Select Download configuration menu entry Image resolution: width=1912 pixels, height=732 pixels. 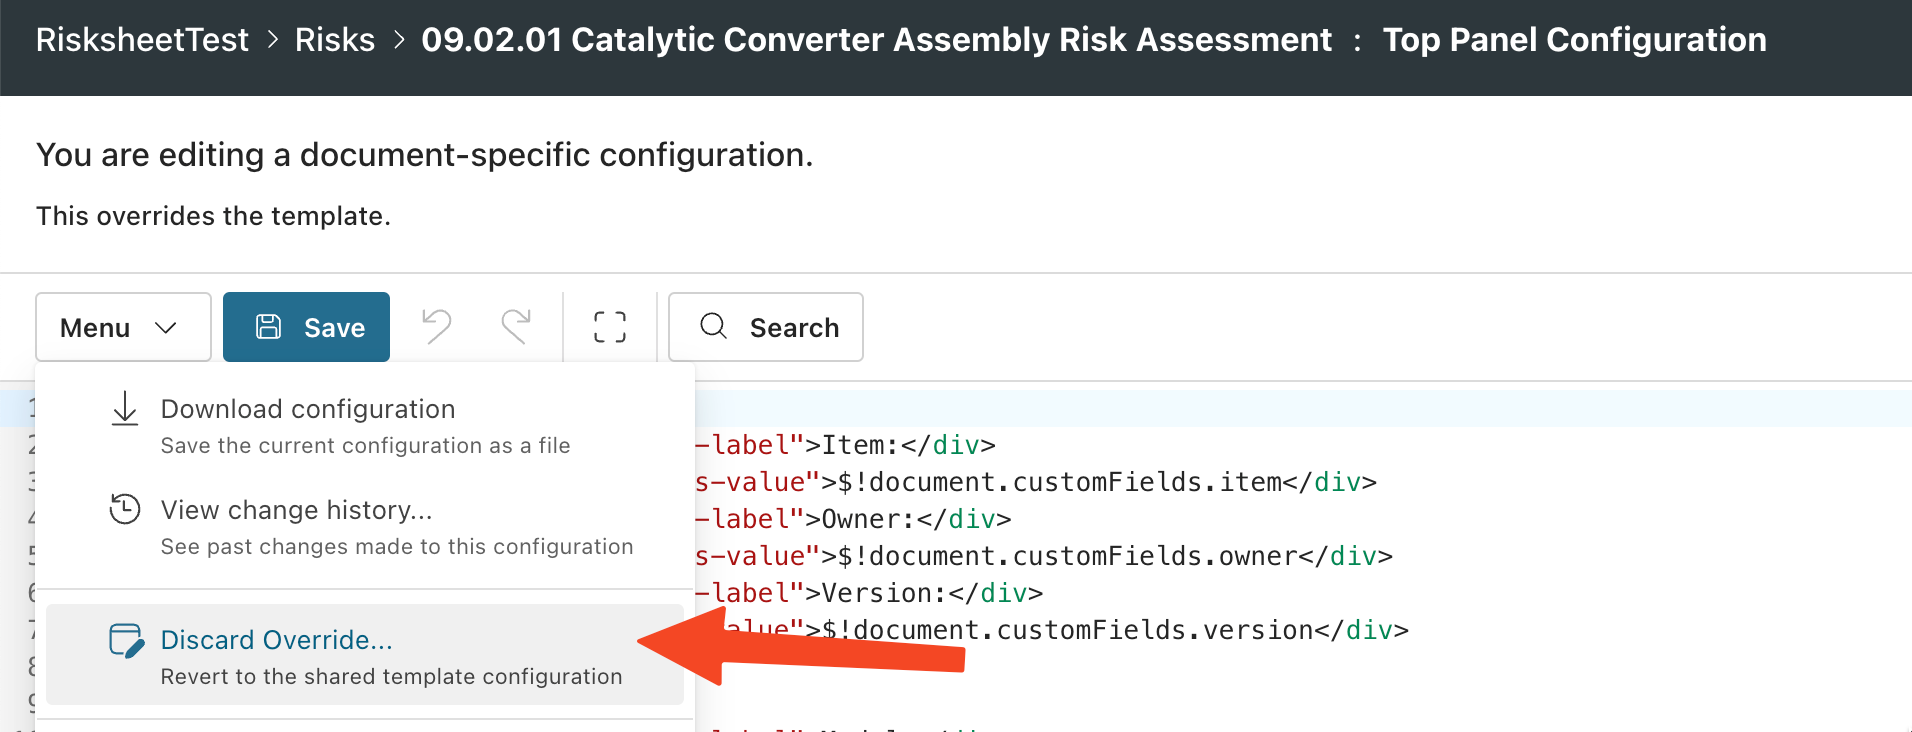[x=308, y=409]
